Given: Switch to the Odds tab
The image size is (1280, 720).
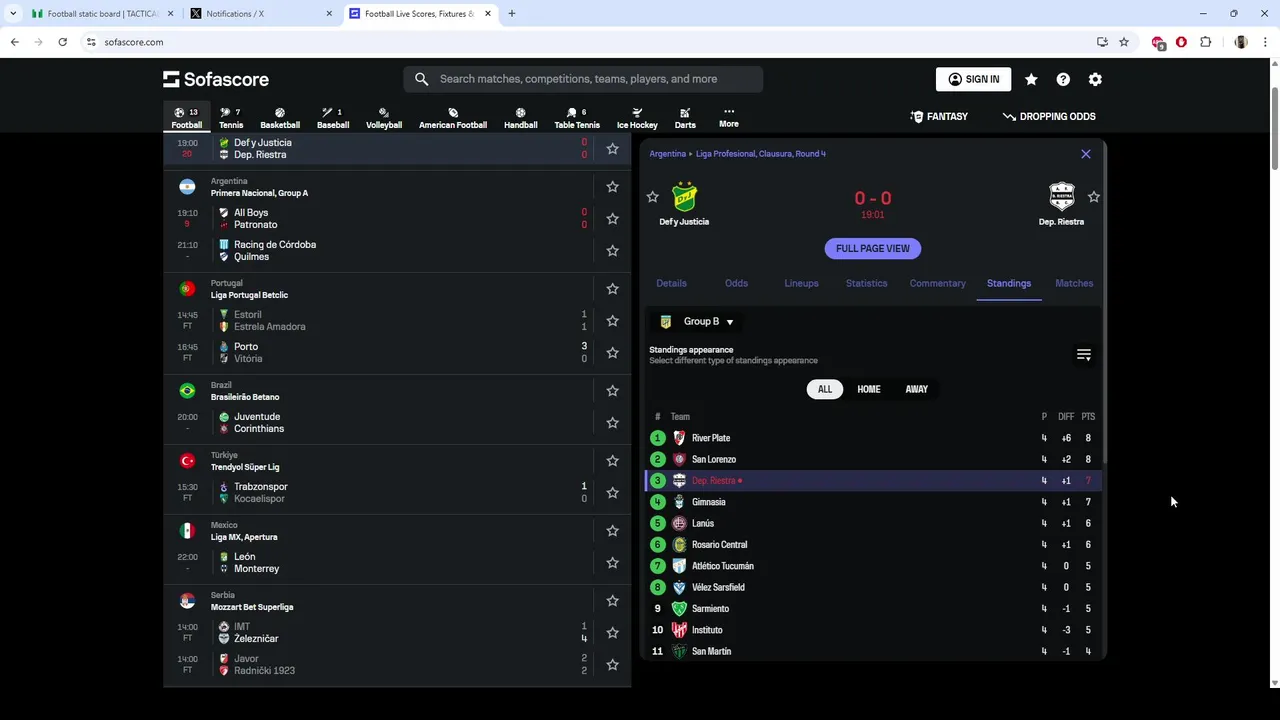Looking at the screenshot, I should coord(736,283).
